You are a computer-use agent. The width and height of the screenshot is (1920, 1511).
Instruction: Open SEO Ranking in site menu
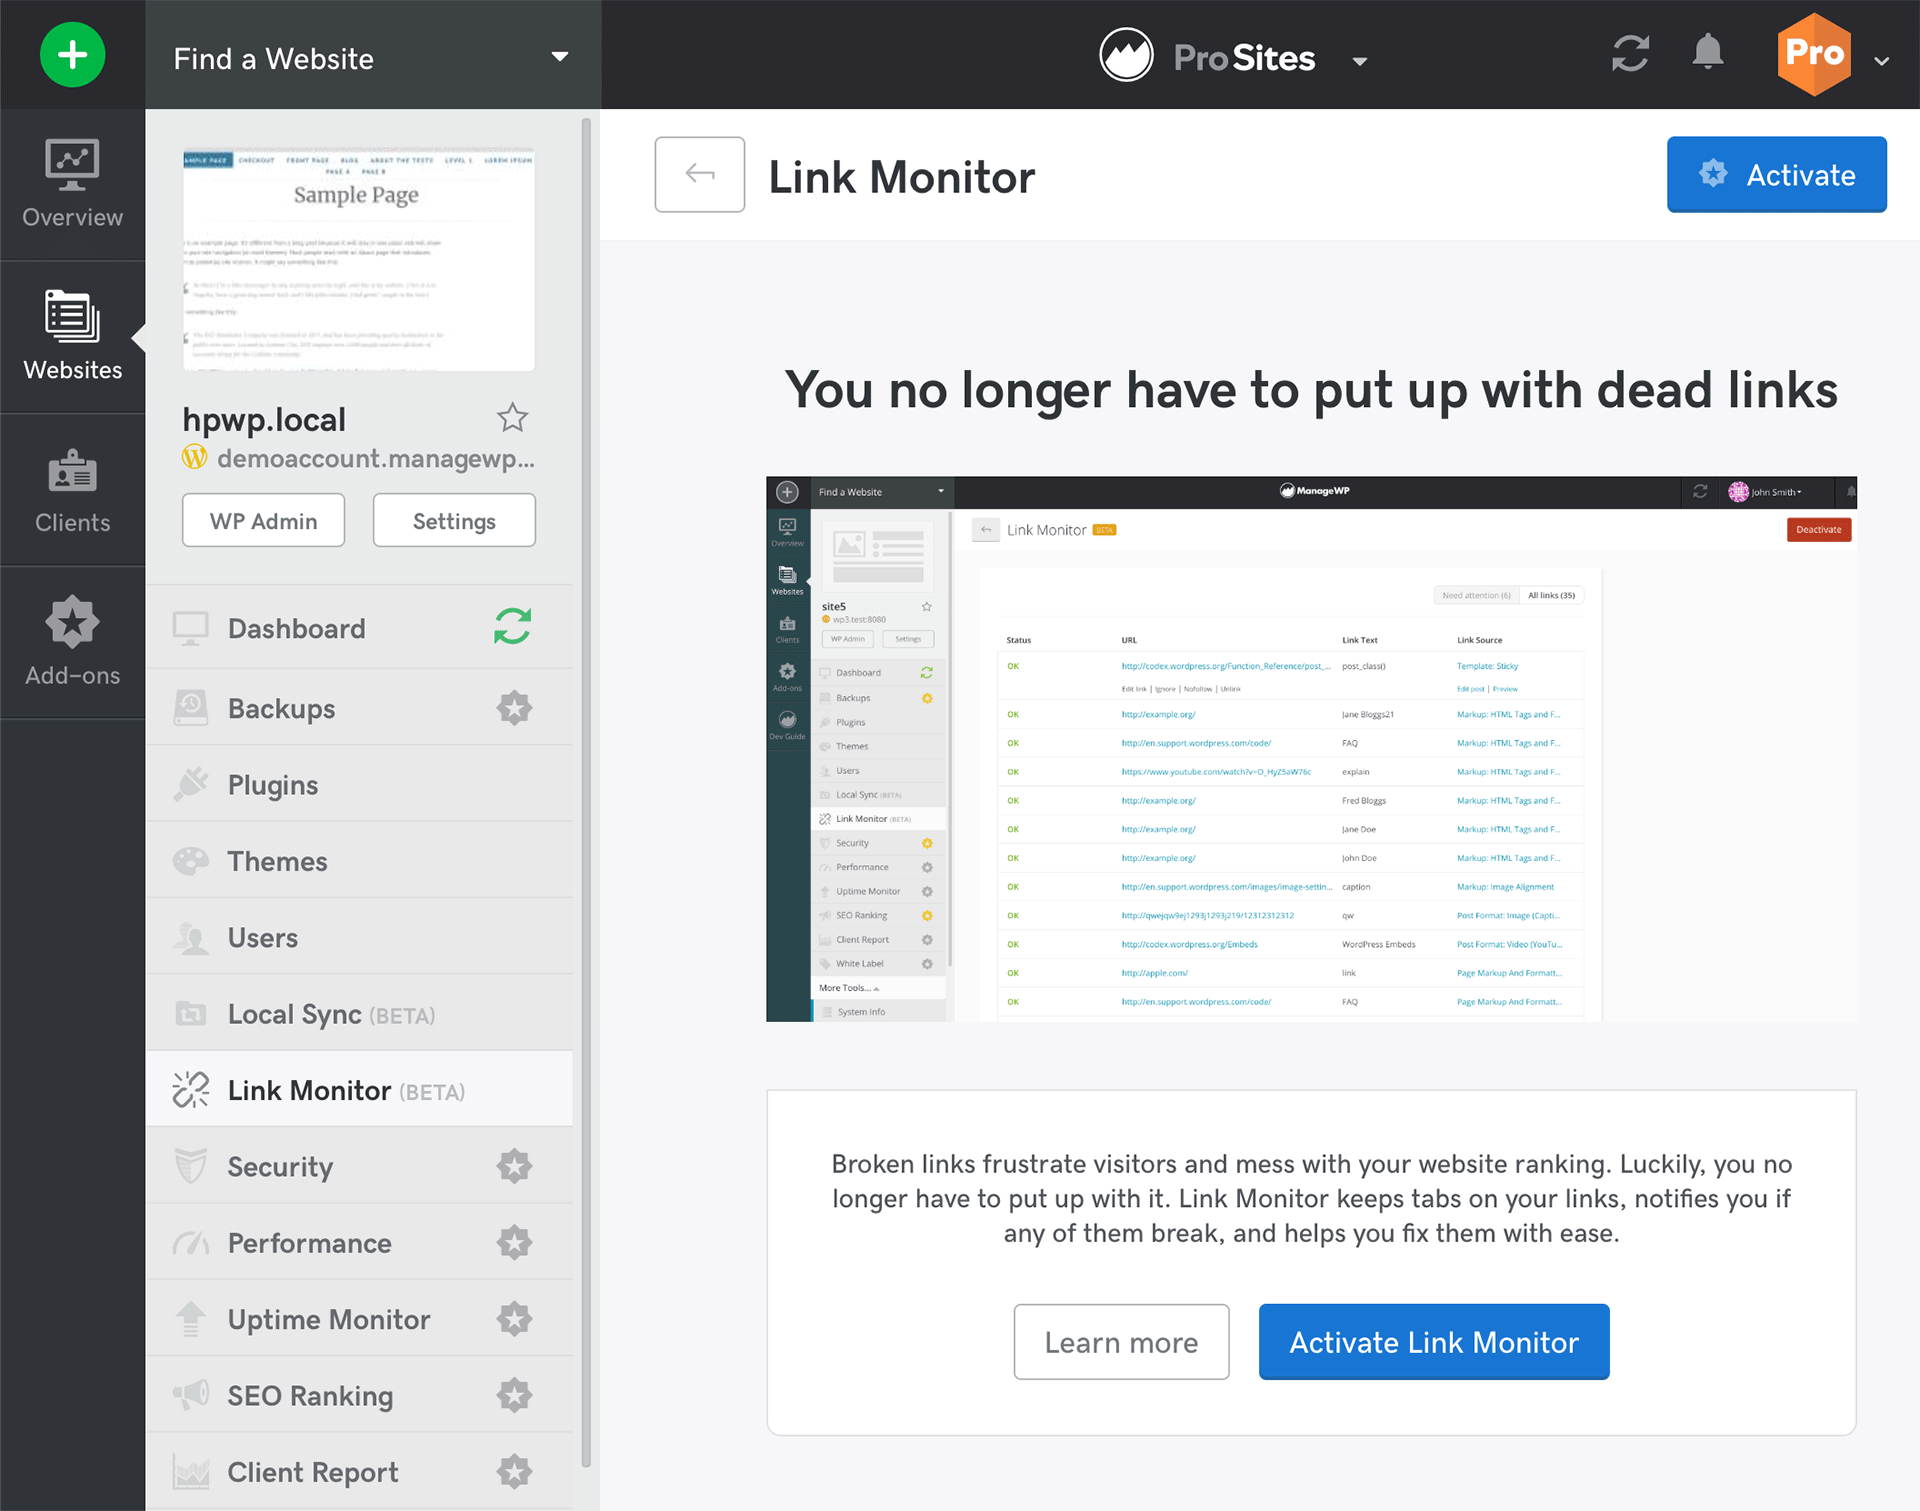pos(359,1395)
